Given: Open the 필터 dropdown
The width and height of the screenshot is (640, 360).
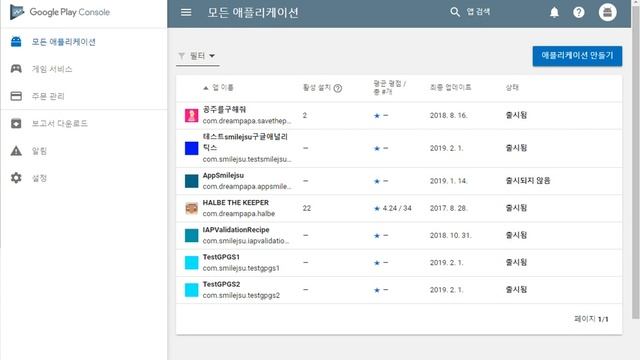Looking at the screenshot, I should pos(198,56).
